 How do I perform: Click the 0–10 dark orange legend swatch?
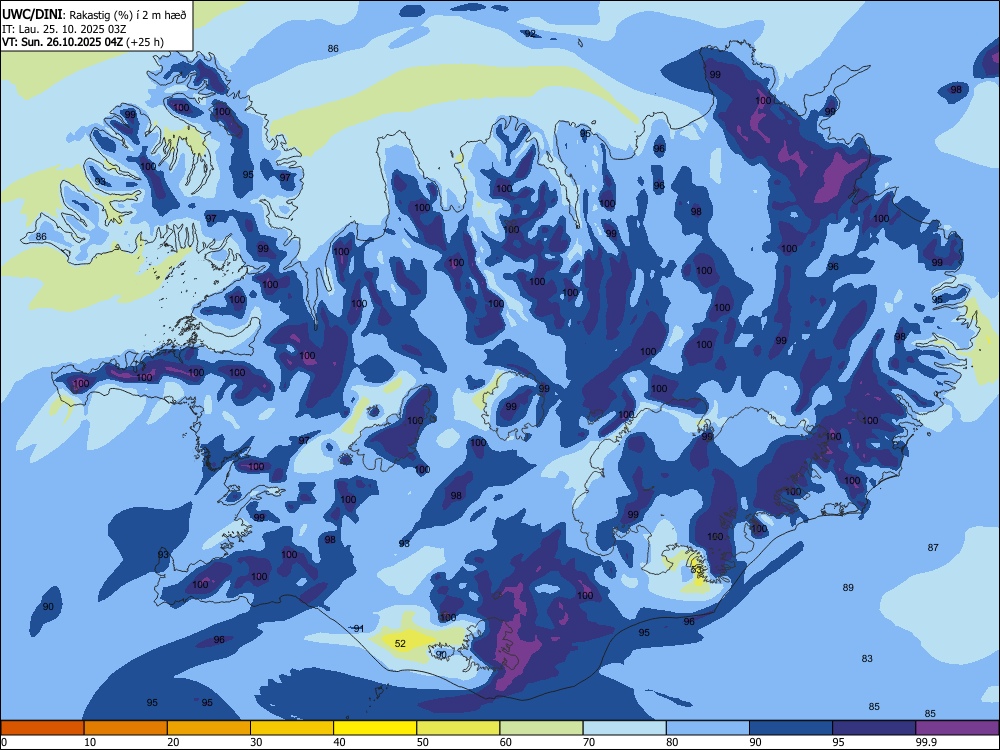42,728
